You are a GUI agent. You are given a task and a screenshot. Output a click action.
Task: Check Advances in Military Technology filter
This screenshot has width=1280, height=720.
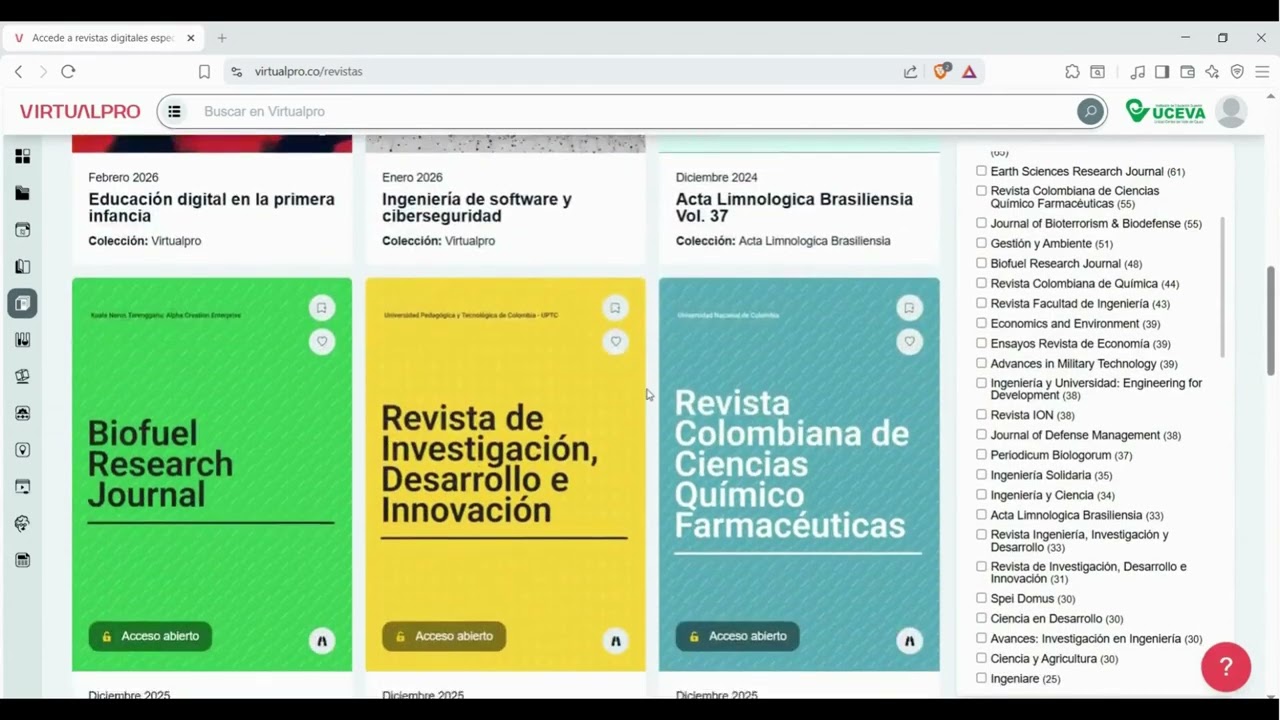tap(981, 363)
